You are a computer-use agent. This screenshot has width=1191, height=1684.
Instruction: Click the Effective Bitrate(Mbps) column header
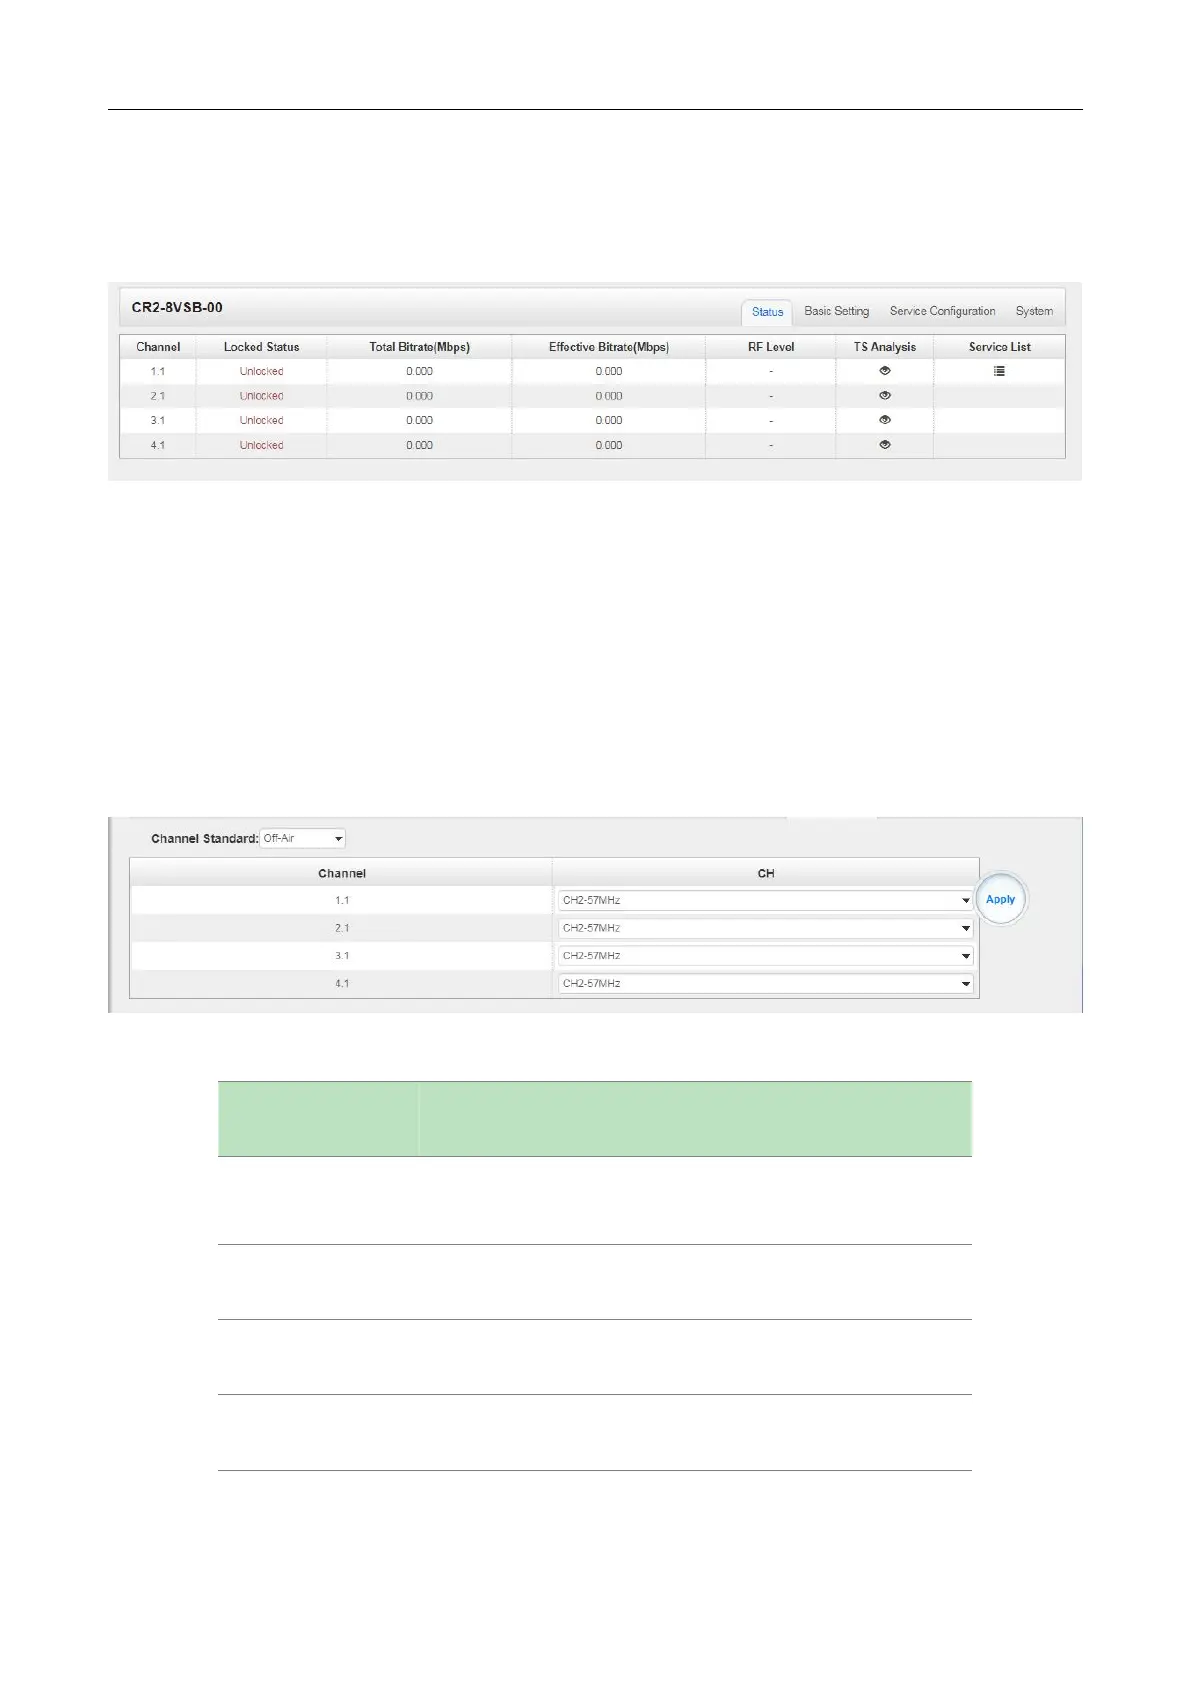(x=608, y=347)
